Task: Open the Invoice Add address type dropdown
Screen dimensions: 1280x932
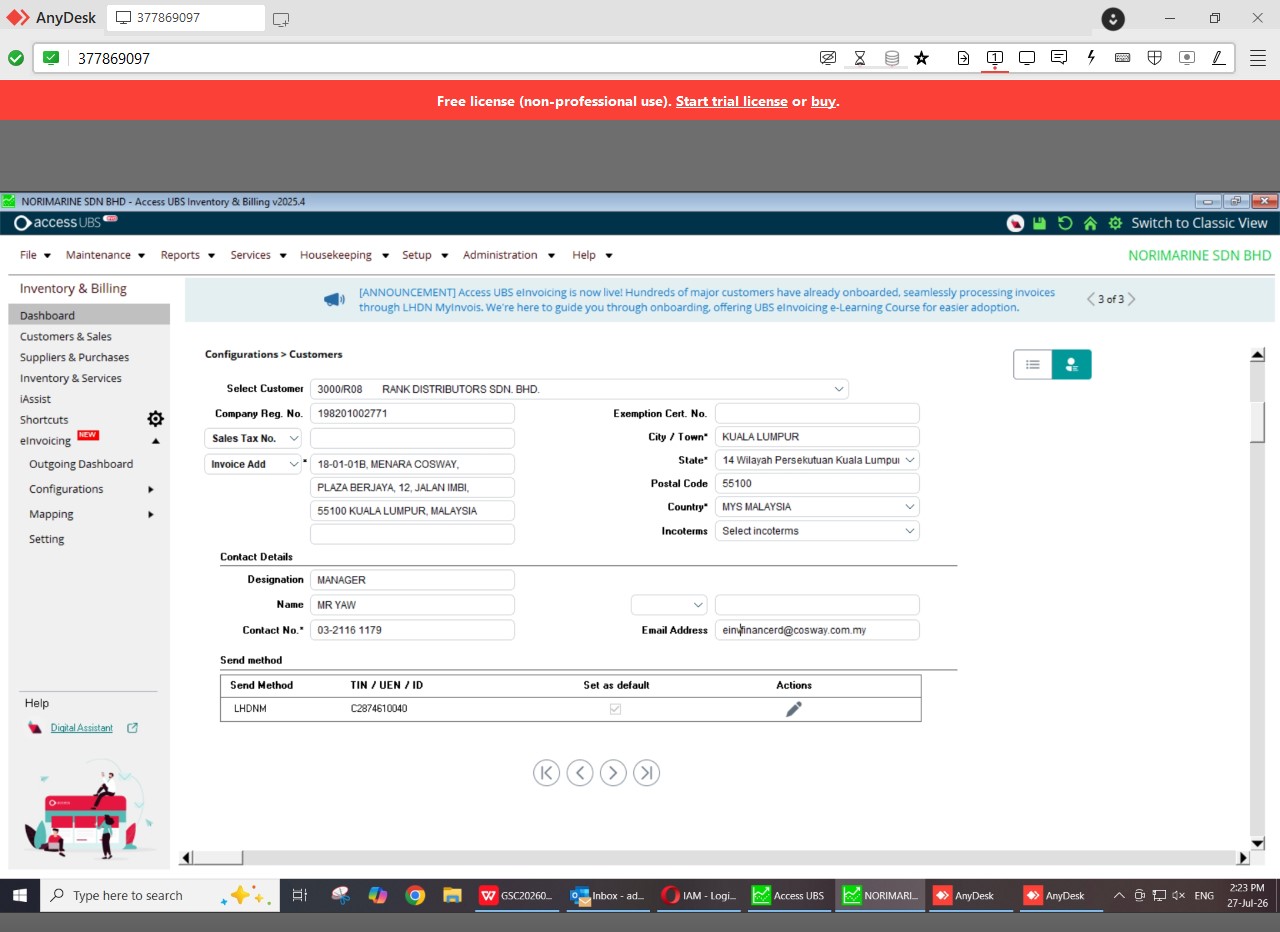Action: click(x=253, y=464)
